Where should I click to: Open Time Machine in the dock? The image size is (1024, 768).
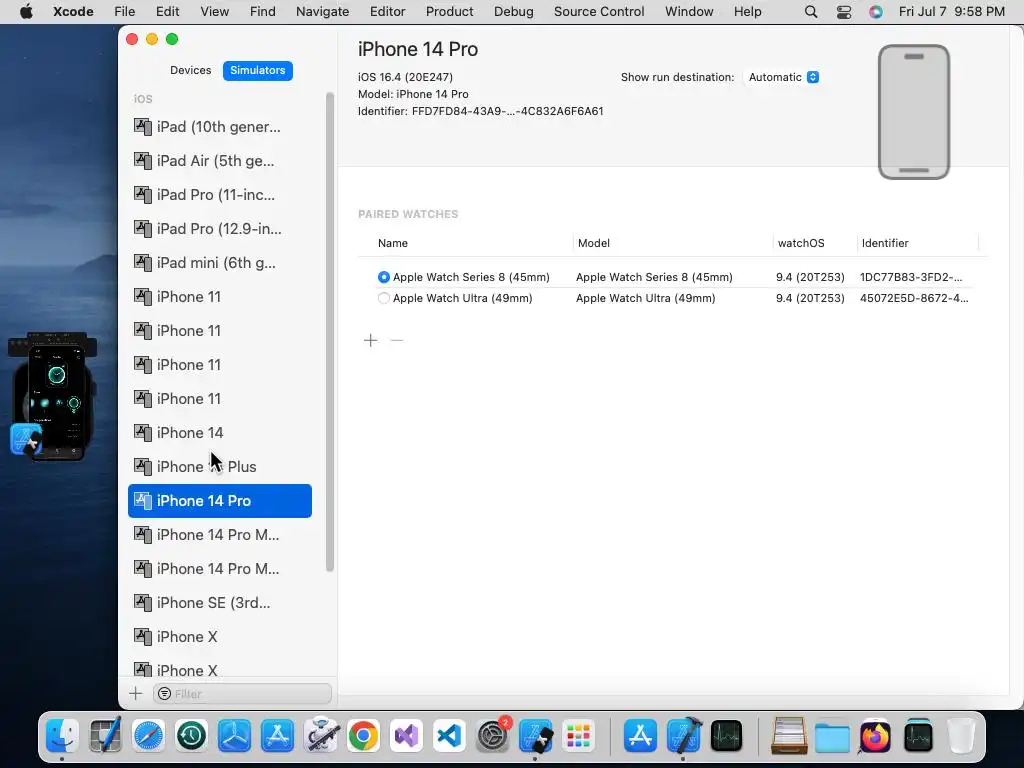pyautogui.click(x=191, y=735)
